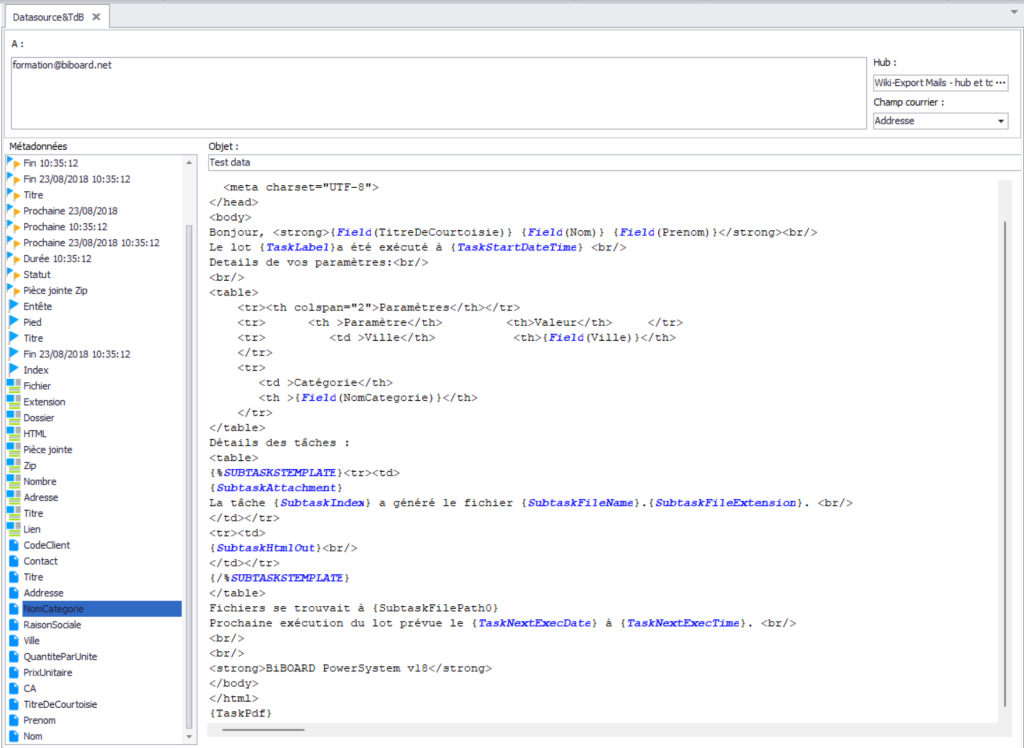
Task: Click 'BiBOARD PowerSystem v18' line in the editor
Action: (351, 668)
